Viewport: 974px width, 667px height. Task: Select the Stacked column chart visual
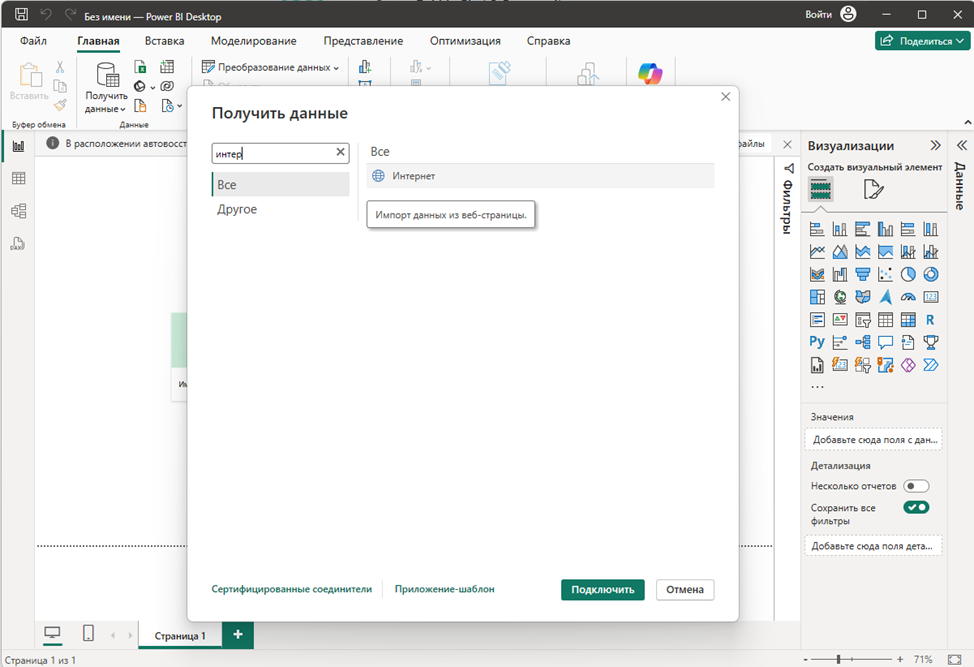click(840, 229)
